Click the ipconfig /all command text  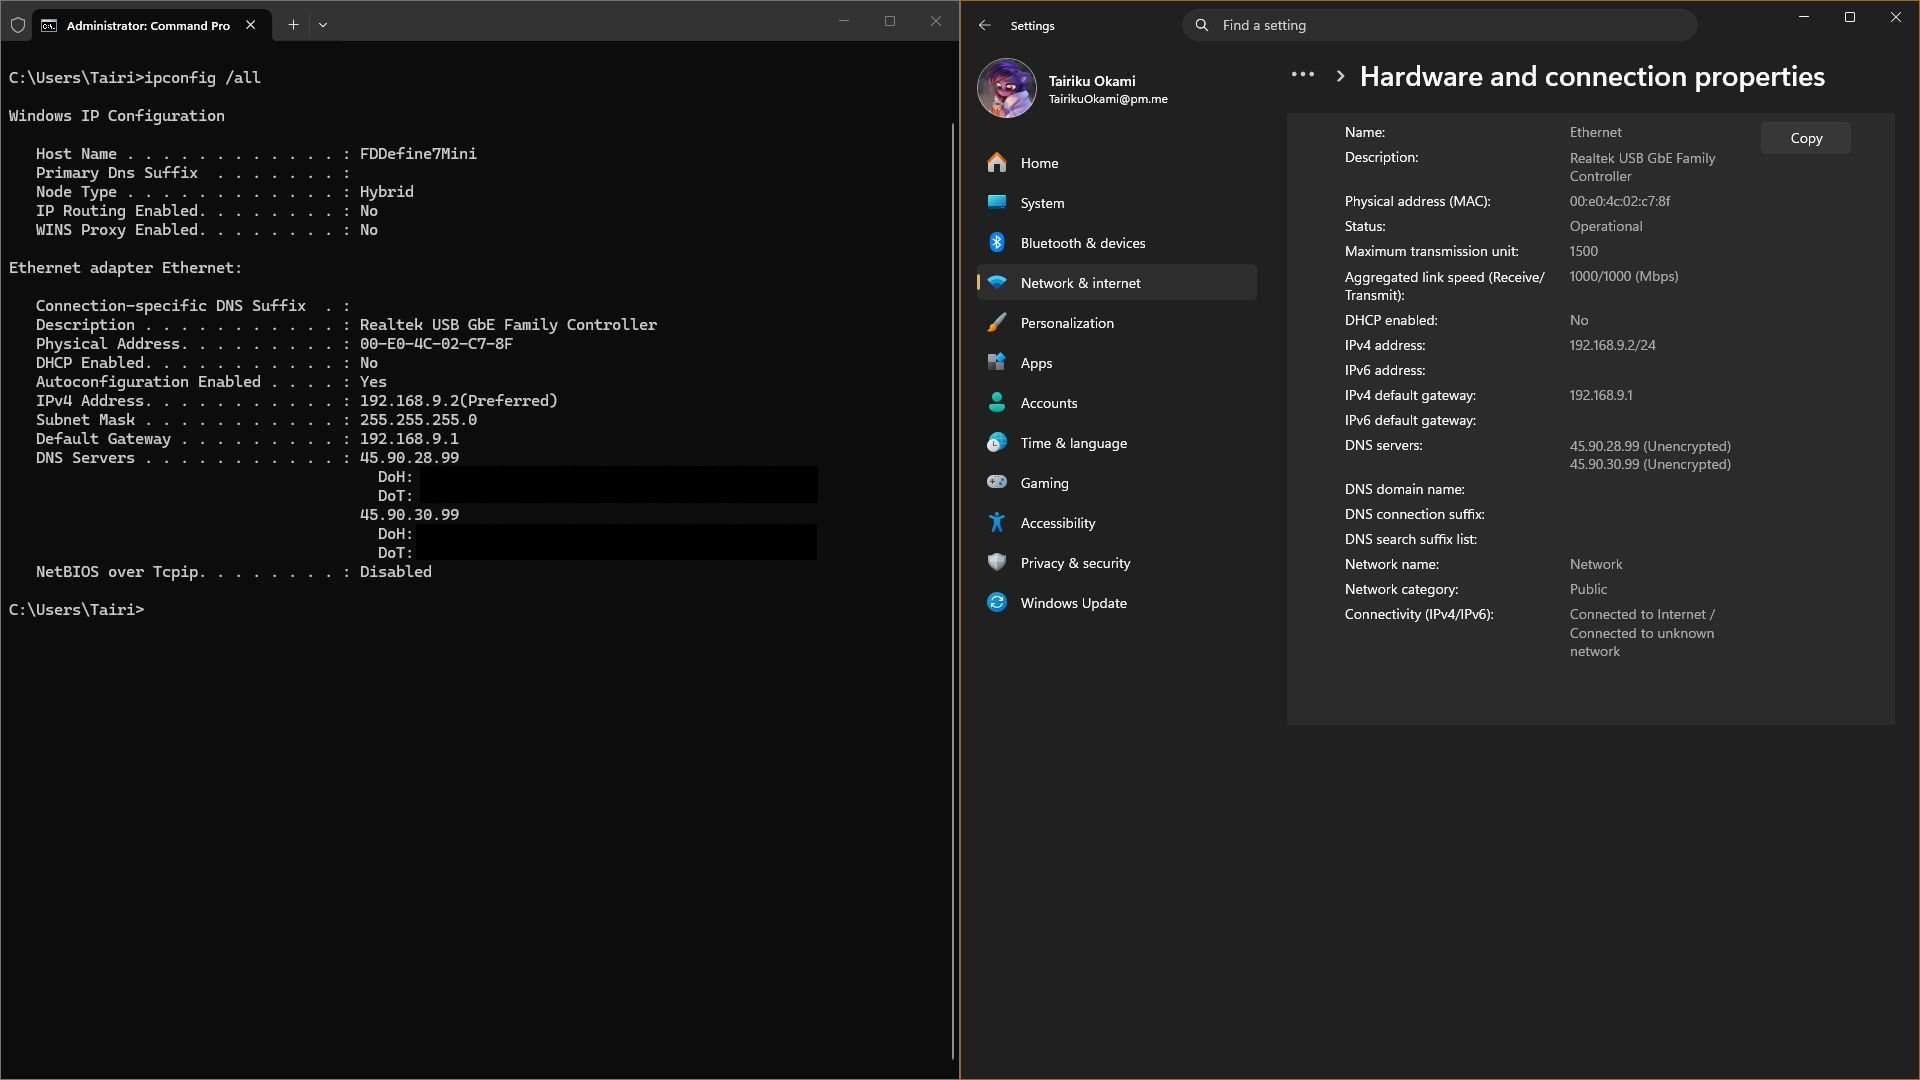tap(203, 78)
